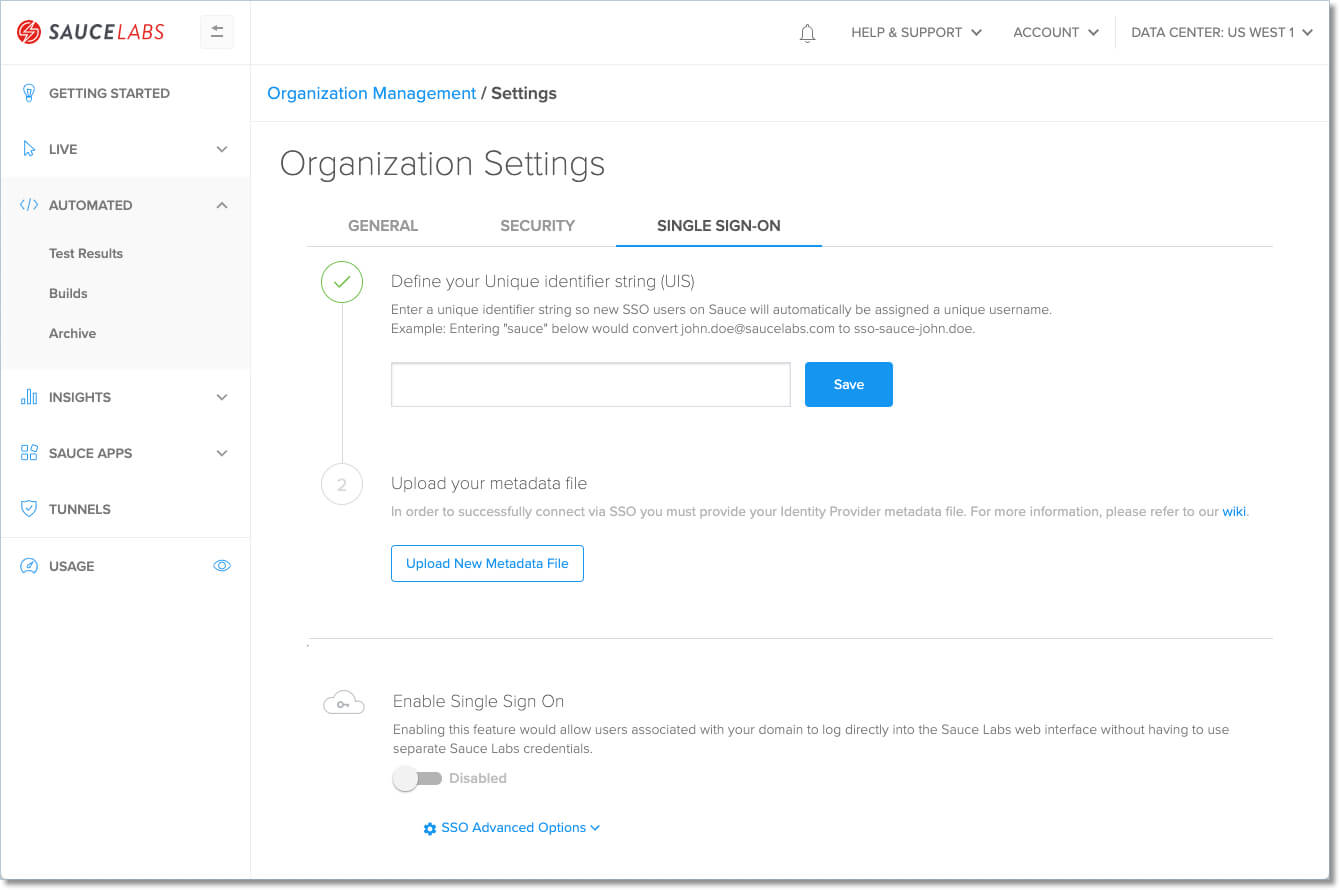The image size is (1340, 890).
Task: Click "Define your Unique identifier string (UIS)" title
Action: (x=543, y=281)
